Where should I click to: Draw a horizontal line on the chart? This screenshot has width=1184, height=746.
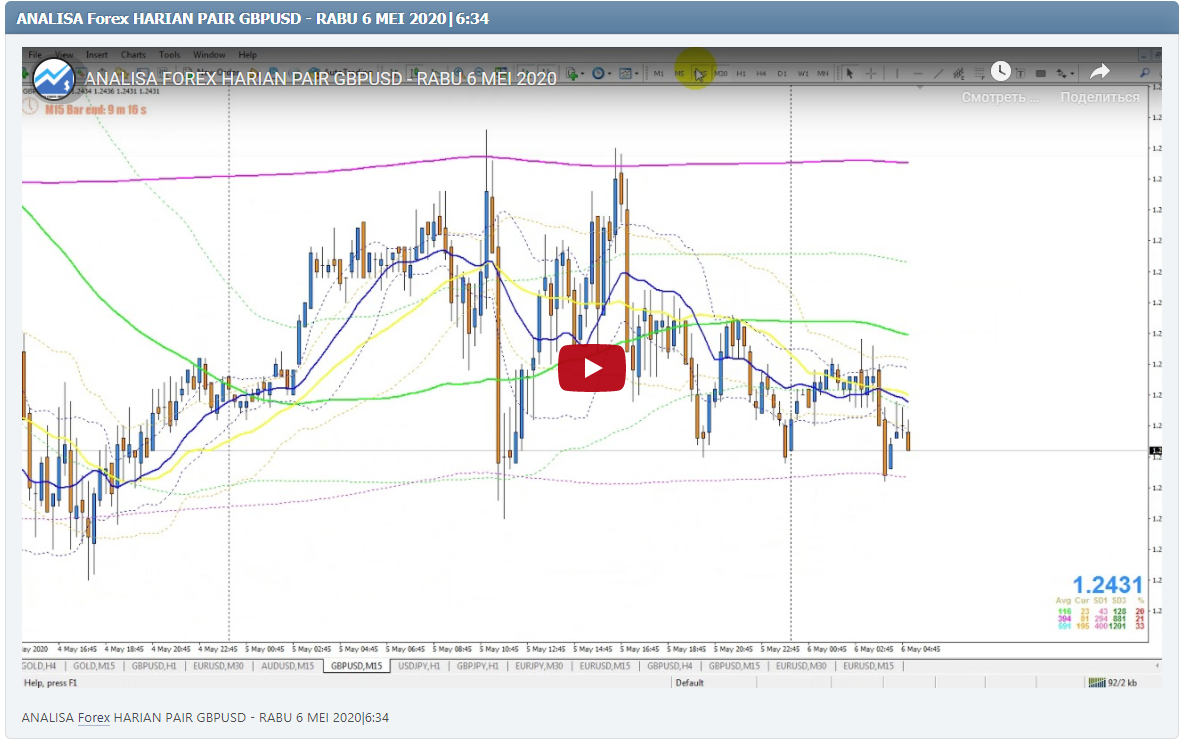click(x=917, y=73)
